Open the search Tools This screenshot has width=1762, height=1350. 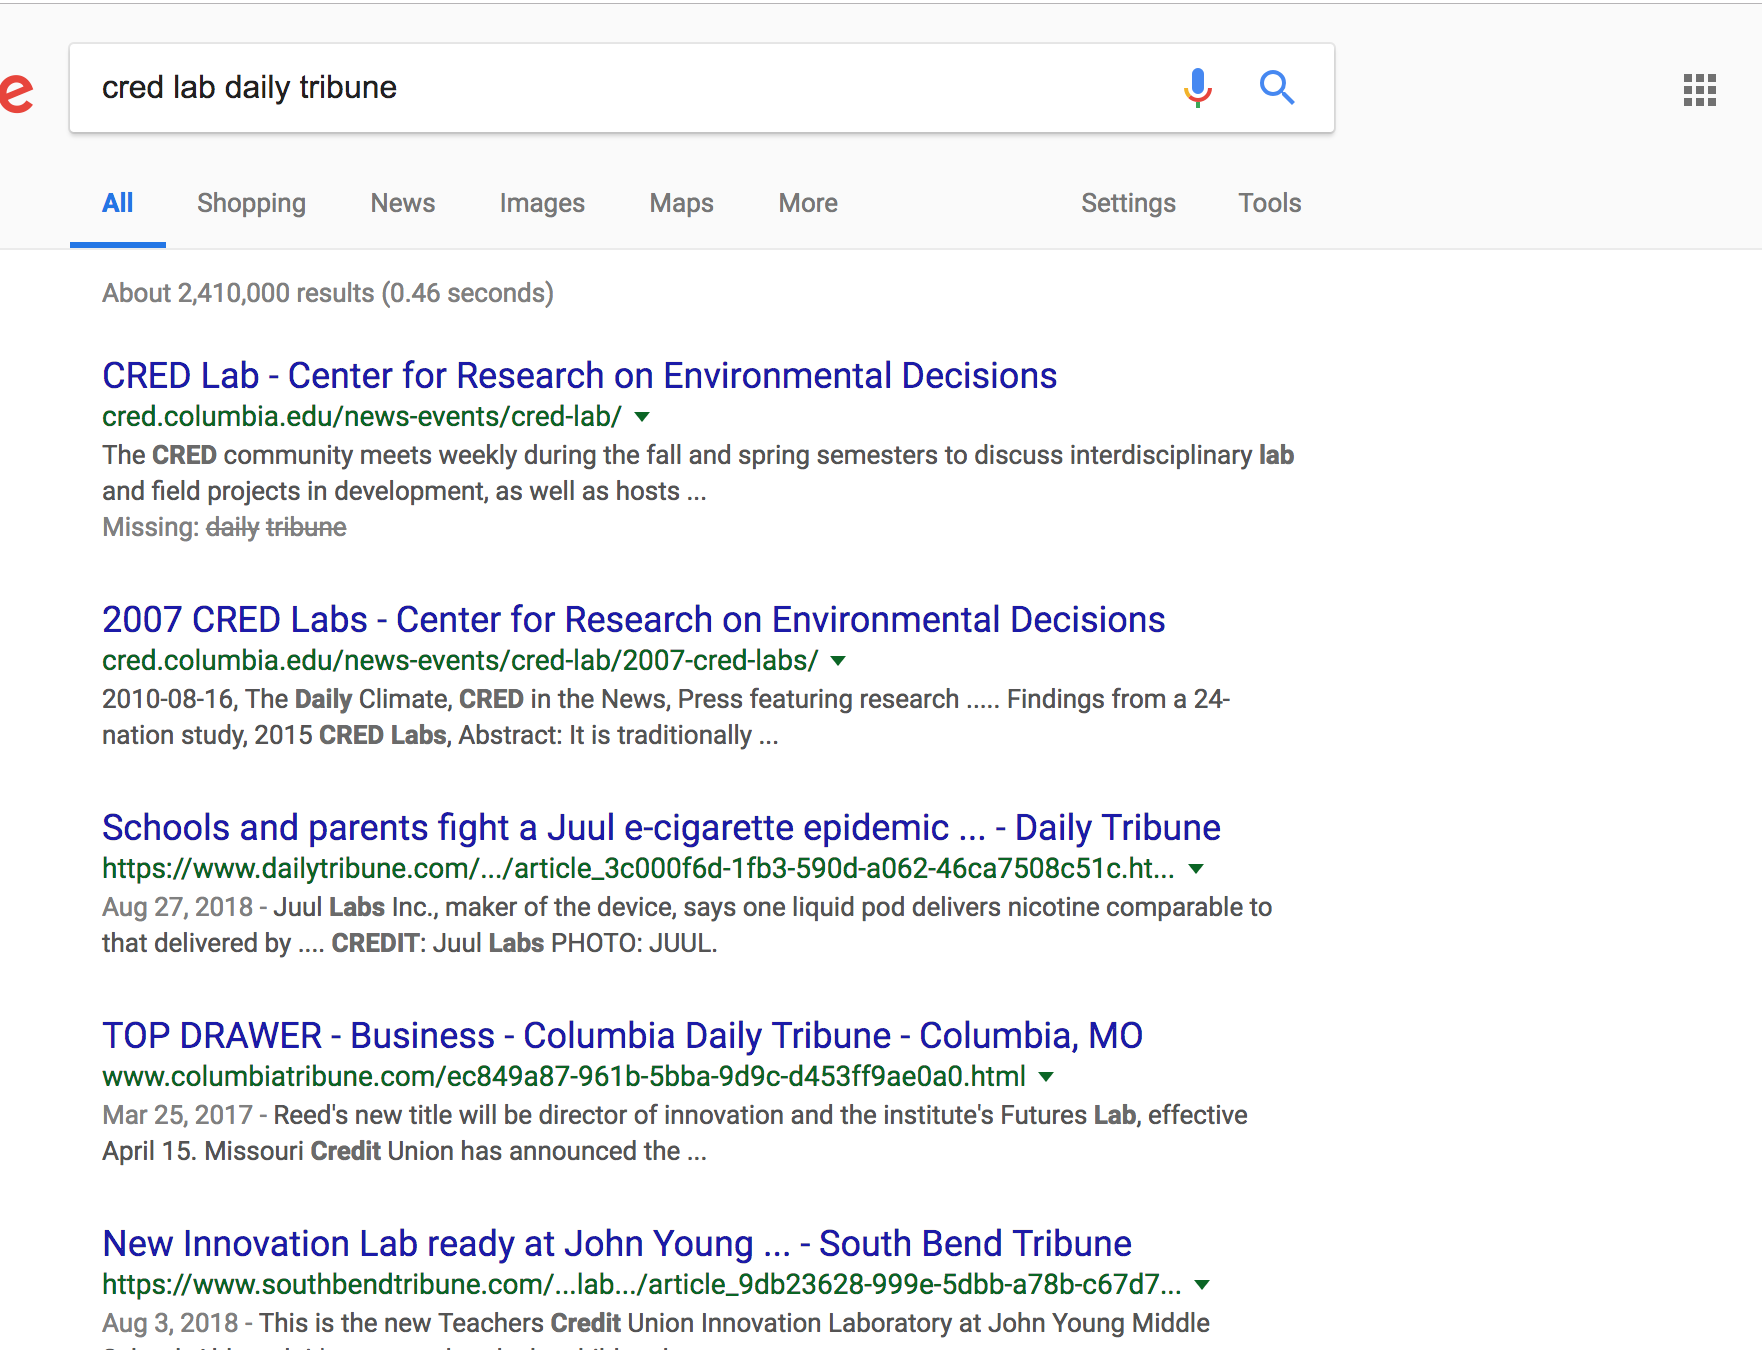(1270, 203)
